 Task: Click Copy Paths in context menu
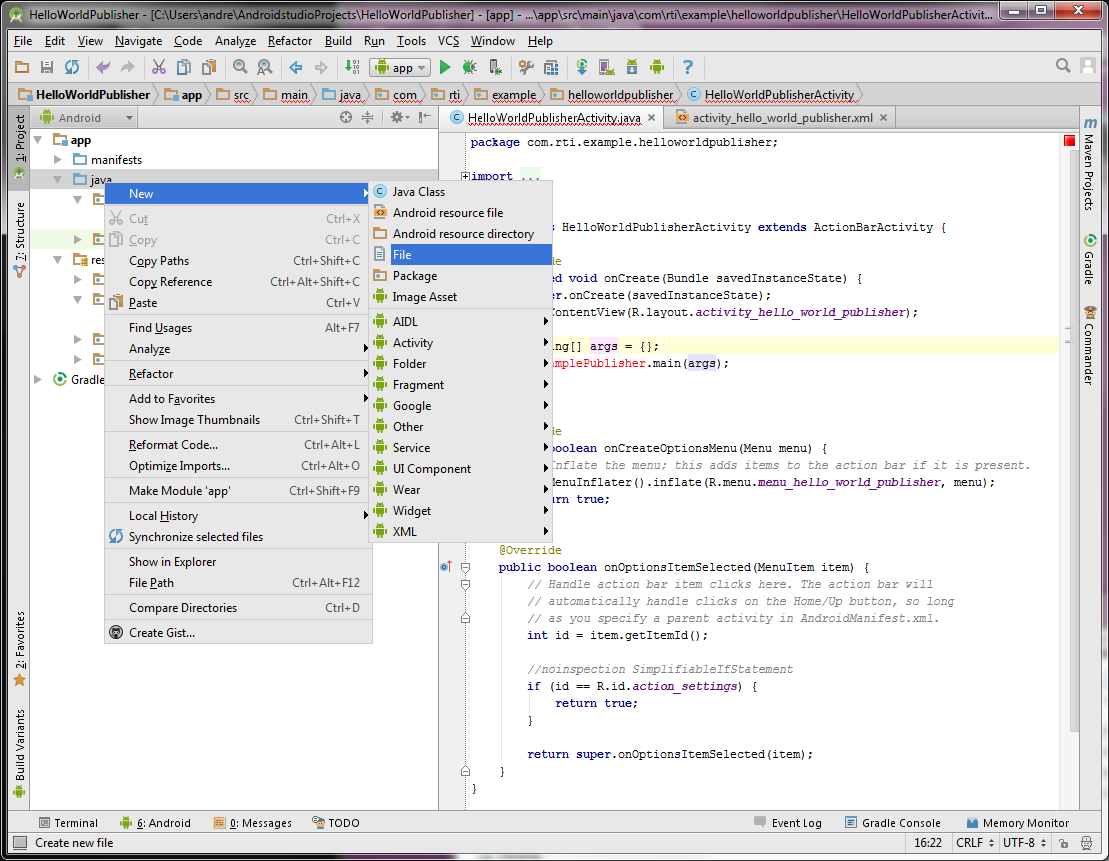click(238, 261)
